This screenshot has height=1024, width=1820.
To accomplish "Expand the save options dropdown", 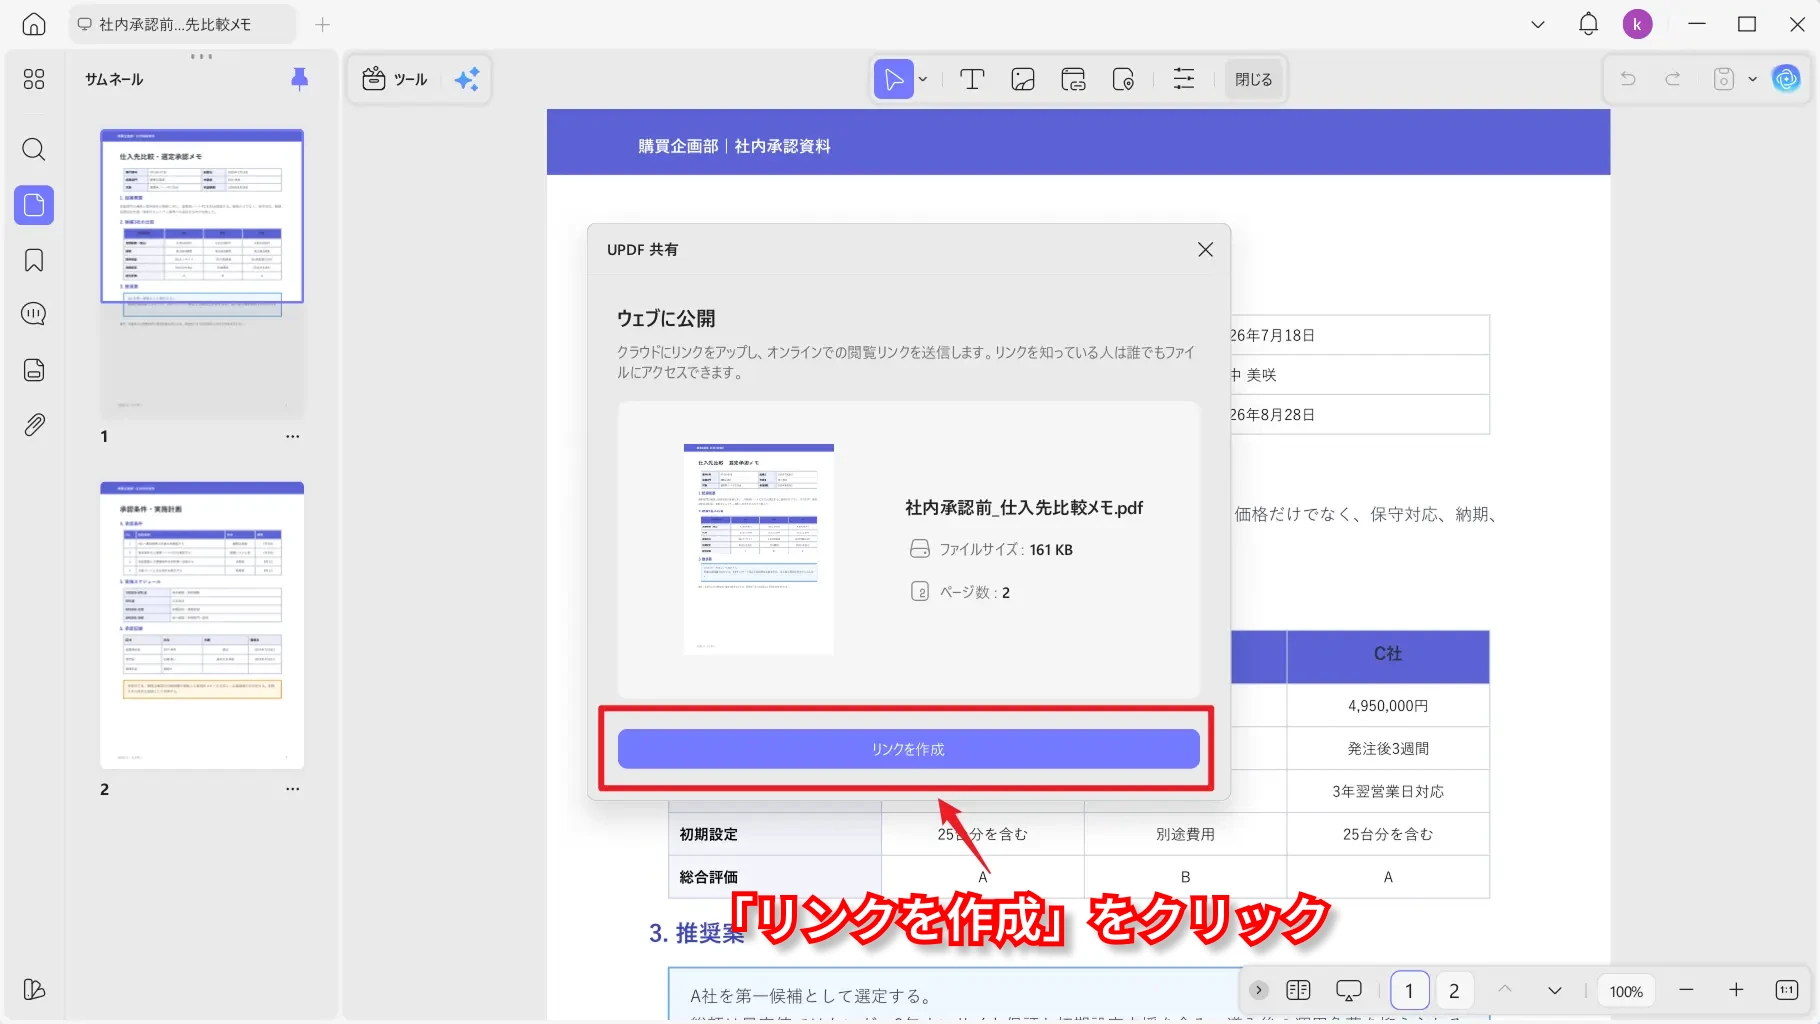I will point(1752,79).
